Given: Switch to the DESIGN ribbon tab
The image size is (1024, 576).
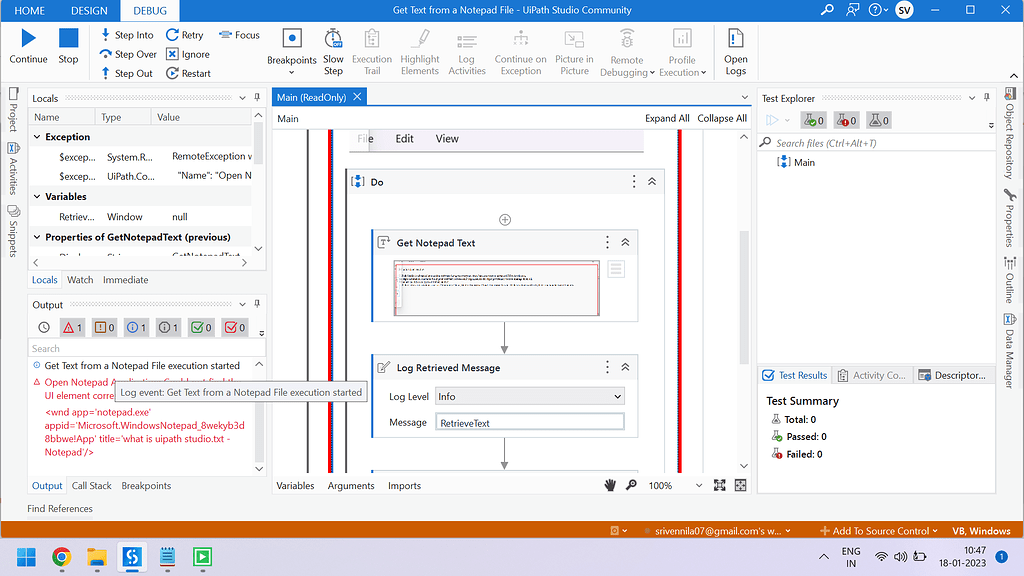Looking at the screenshot, I should pyautogui.click(x=89, y=11).
